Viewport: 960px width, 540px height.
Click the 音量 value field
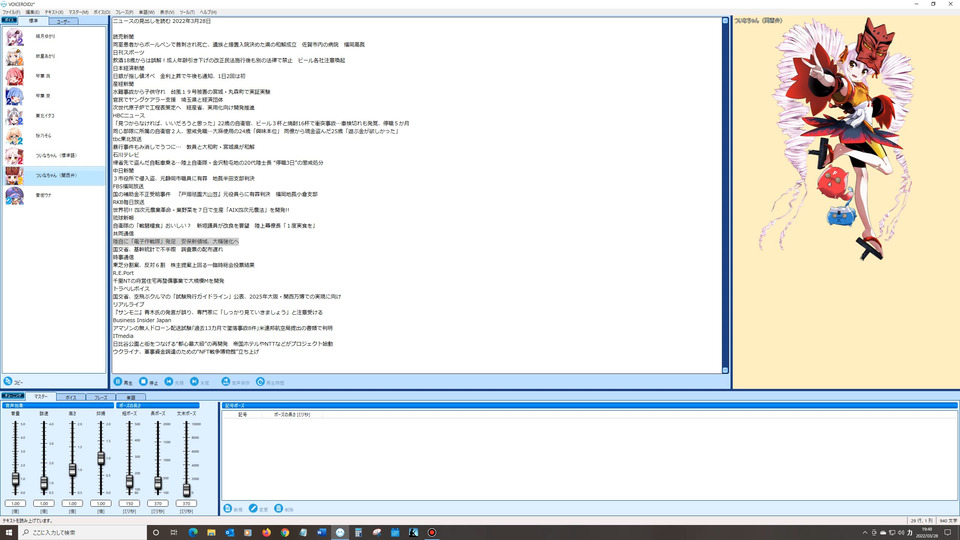pyautogui.click(x=15, y=503)
